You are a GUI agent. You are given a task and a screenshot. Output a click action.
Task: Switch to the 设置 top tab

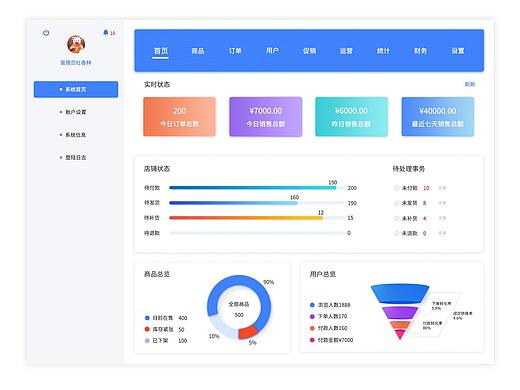[458, 51]
